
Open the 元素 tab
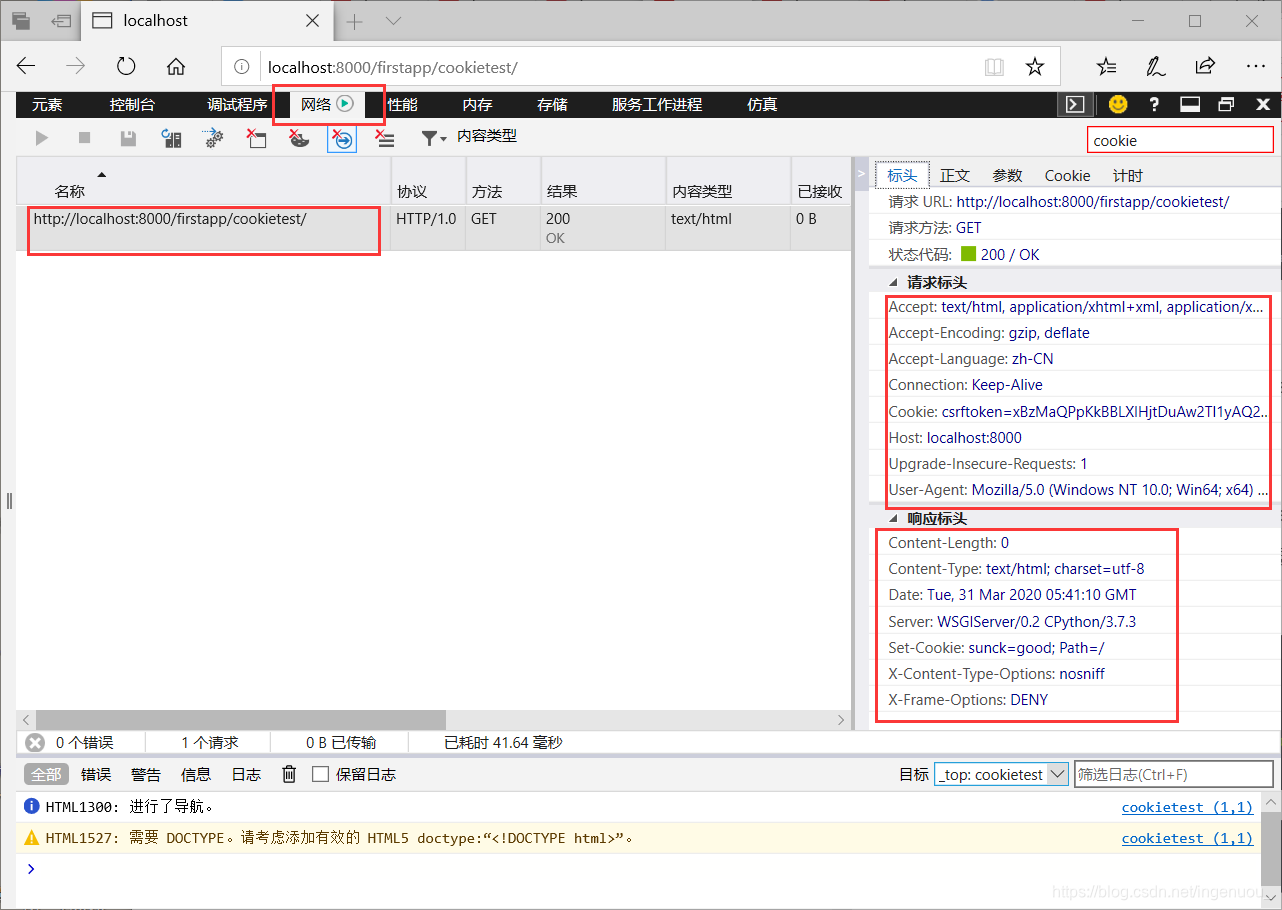coord(46,104)
